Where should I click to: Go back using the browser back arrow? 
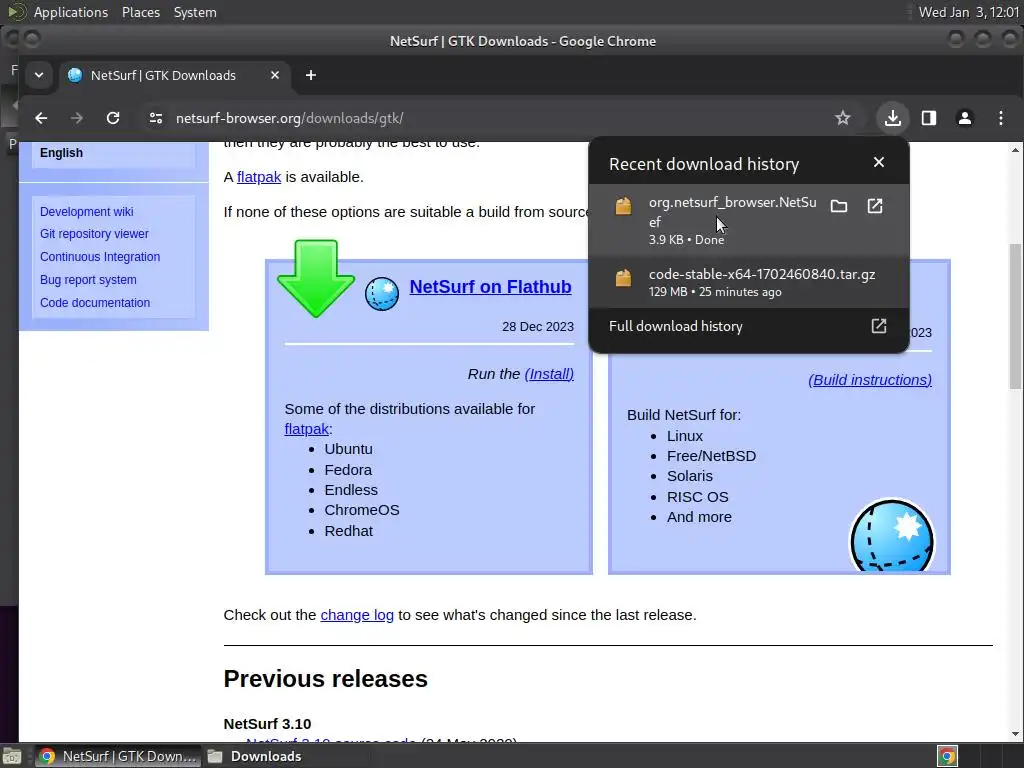click(x=41, y=118)
